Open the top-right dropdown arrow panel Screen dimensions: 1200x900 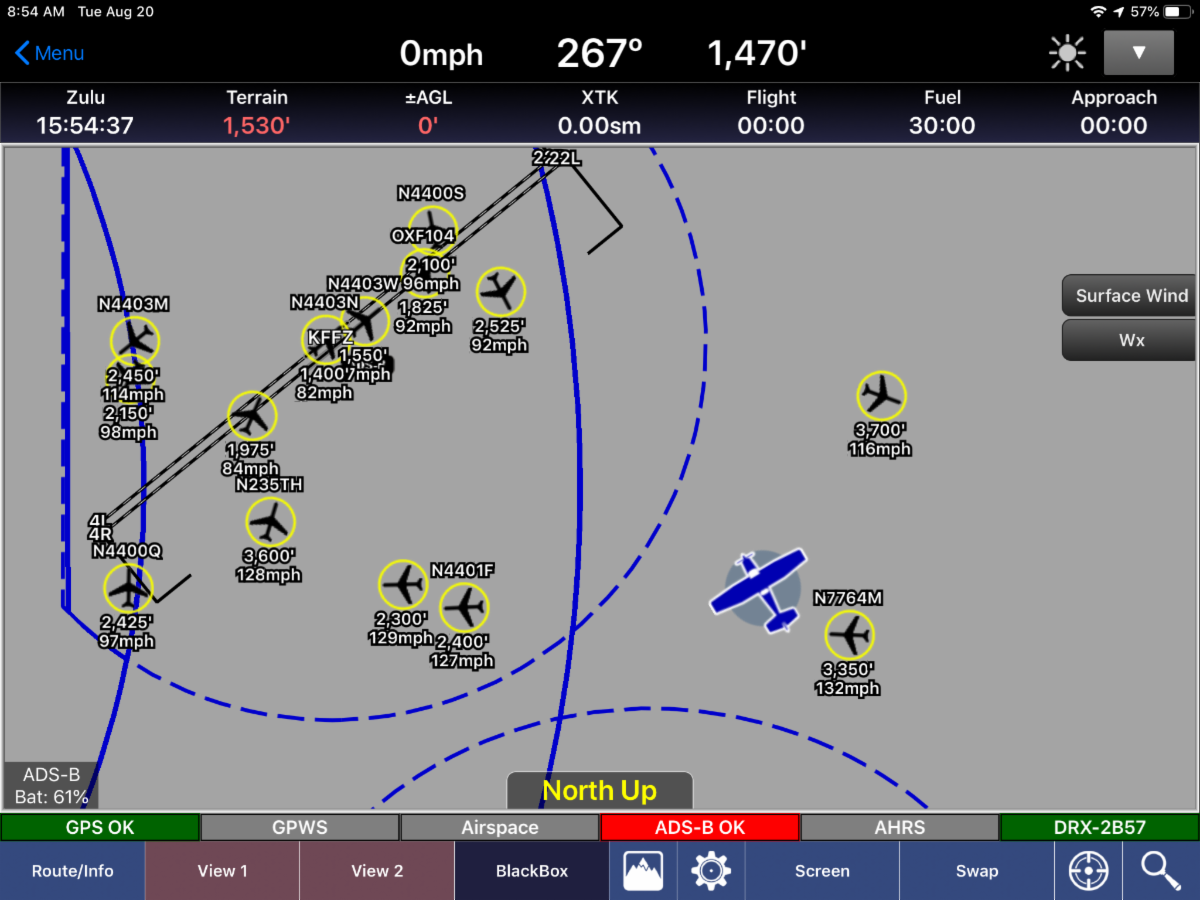1139,53
